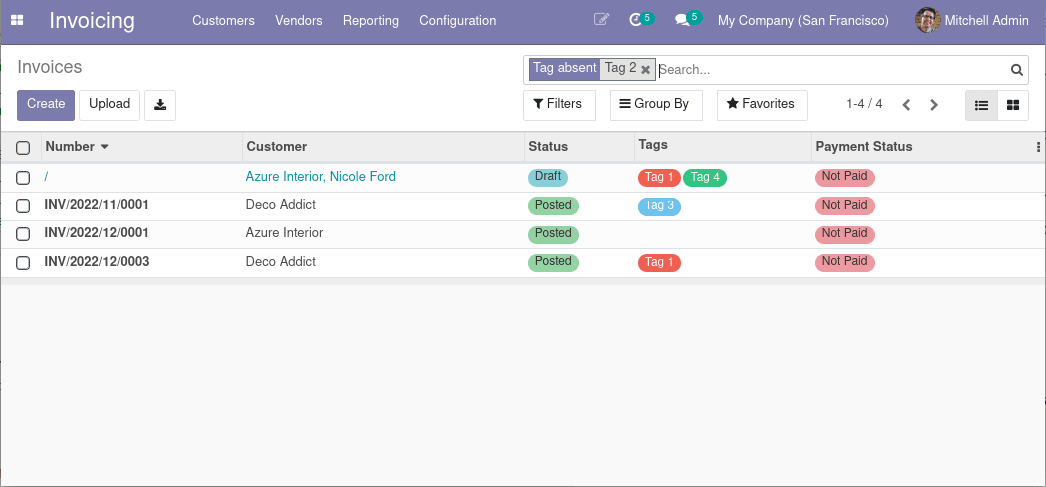Open the apps grid home menu
The width and height of the screenshot is (1046, 487).
coord(17,21)
